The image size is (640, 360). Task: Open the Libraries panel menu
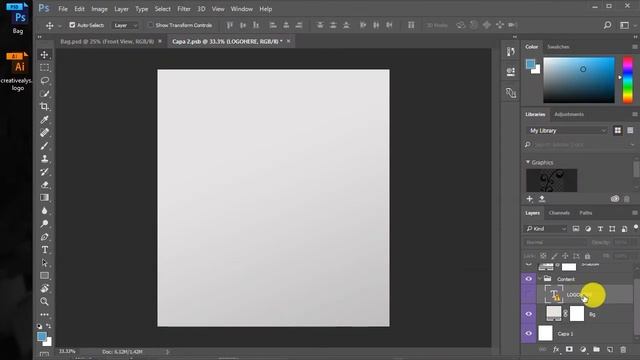click(634, 114)
